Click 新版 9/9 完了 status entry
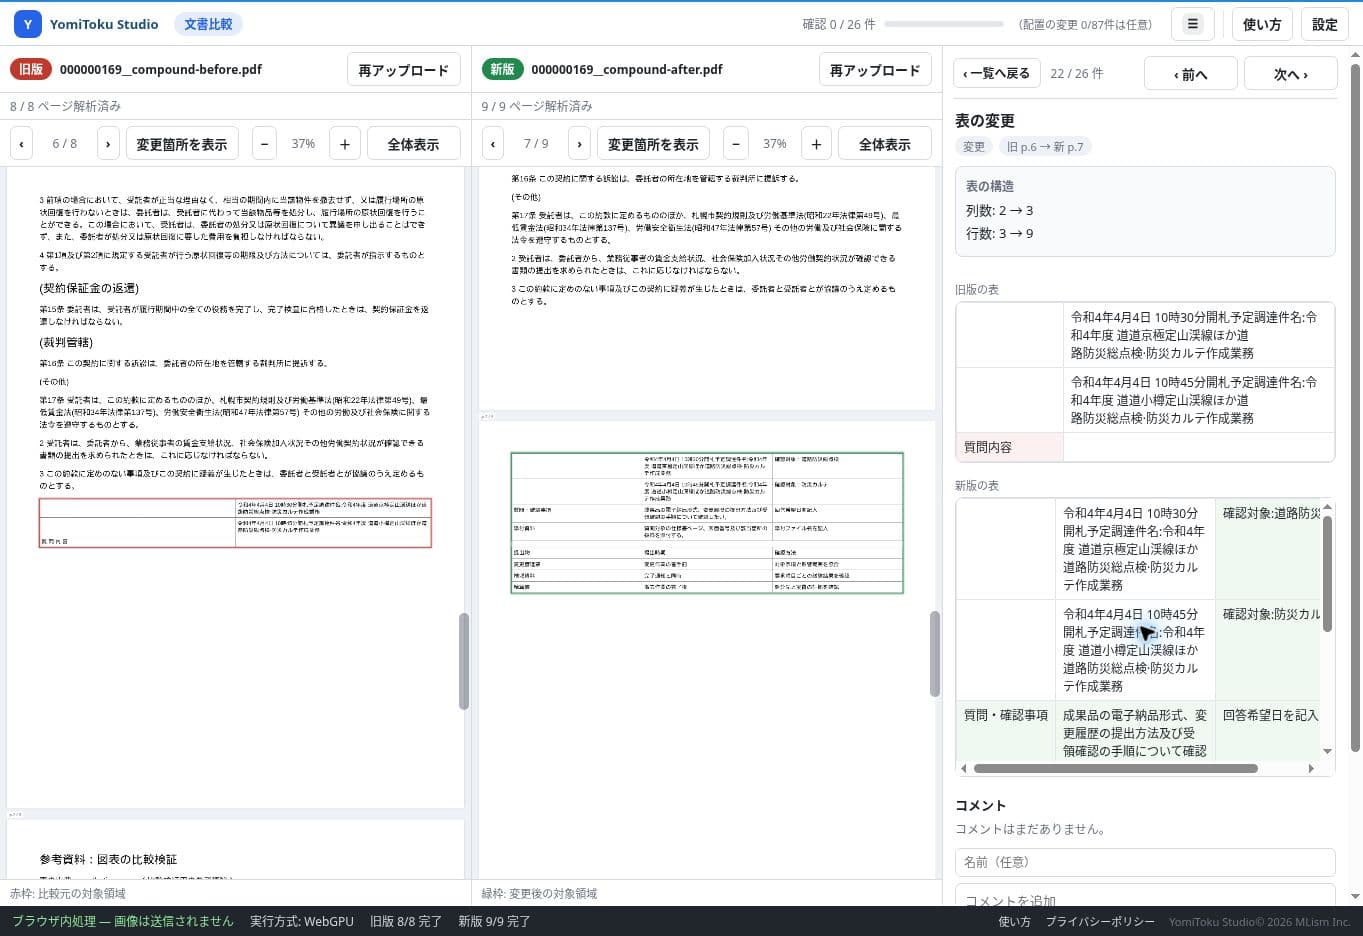The image size is (1363, 936). point(494,922)
